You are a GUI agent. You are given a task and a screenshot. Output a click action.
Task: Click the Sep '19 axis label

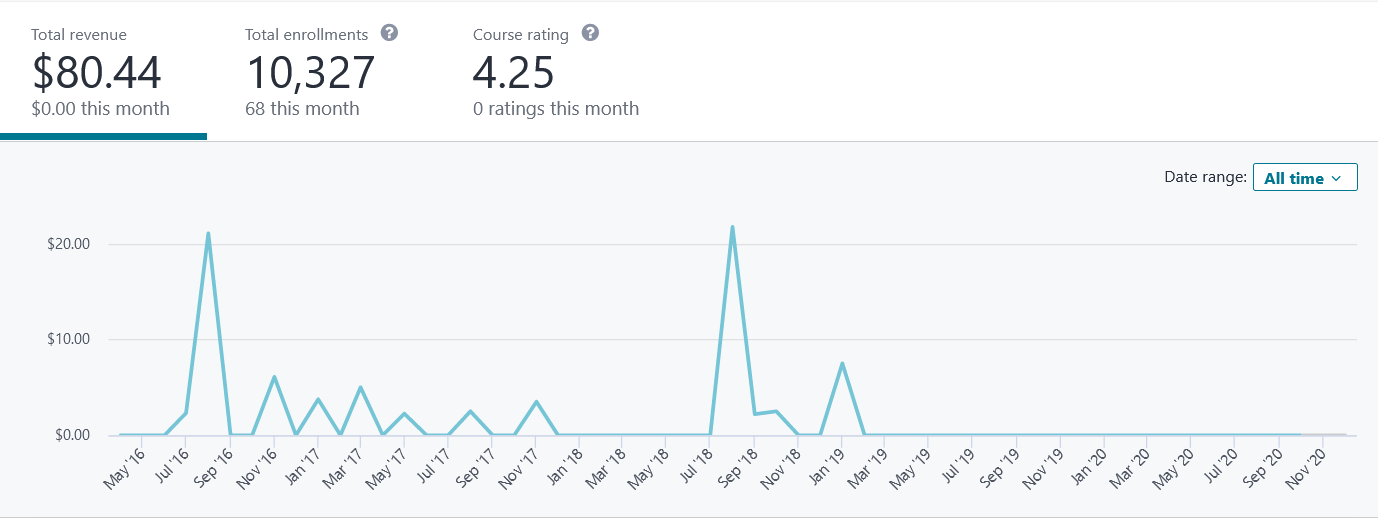[998, 468]
